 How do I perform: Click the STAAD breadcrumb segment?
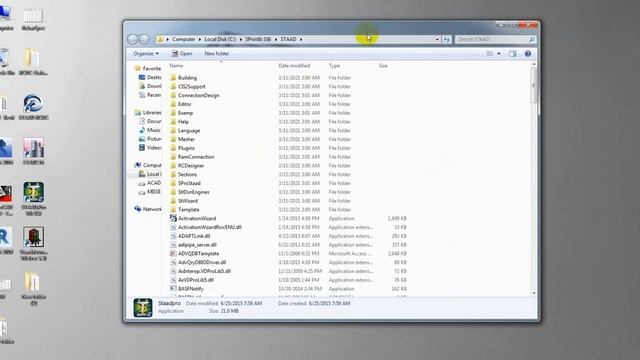pyautogui.click(x=288, y=39)
